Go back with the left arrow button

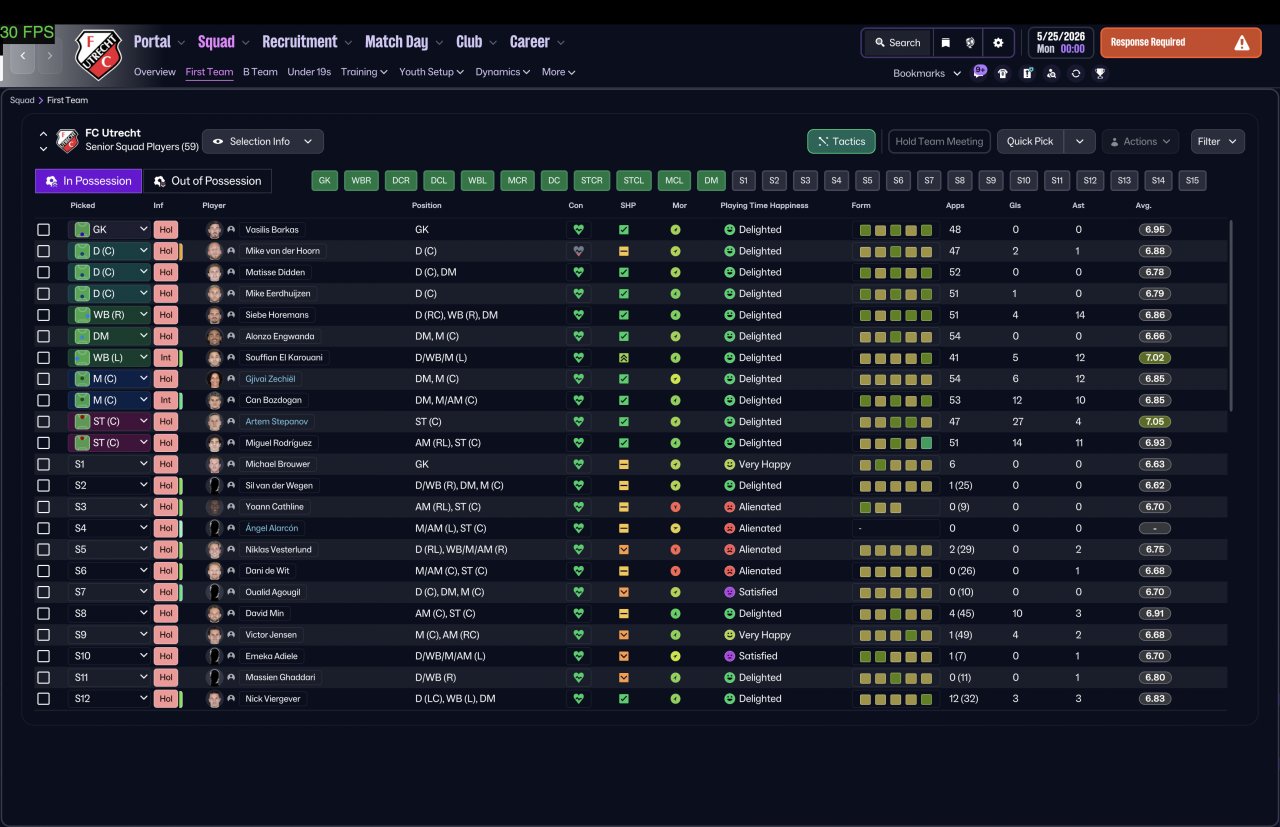coord(24,56)
